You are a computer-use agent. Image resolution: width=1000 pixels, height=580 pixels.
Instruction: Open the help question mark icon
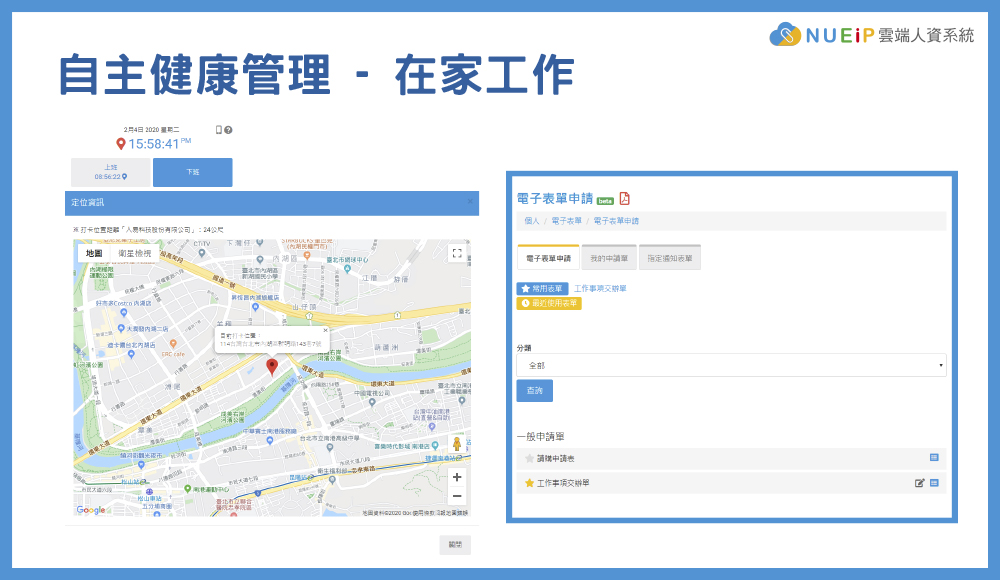(x=228, y=130)
